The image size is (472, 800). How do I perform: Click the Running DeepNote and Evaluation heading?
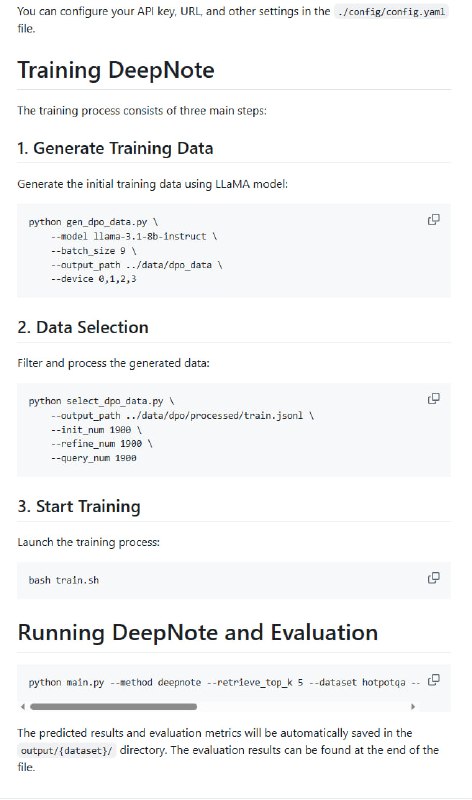click(x=198, y=633)
